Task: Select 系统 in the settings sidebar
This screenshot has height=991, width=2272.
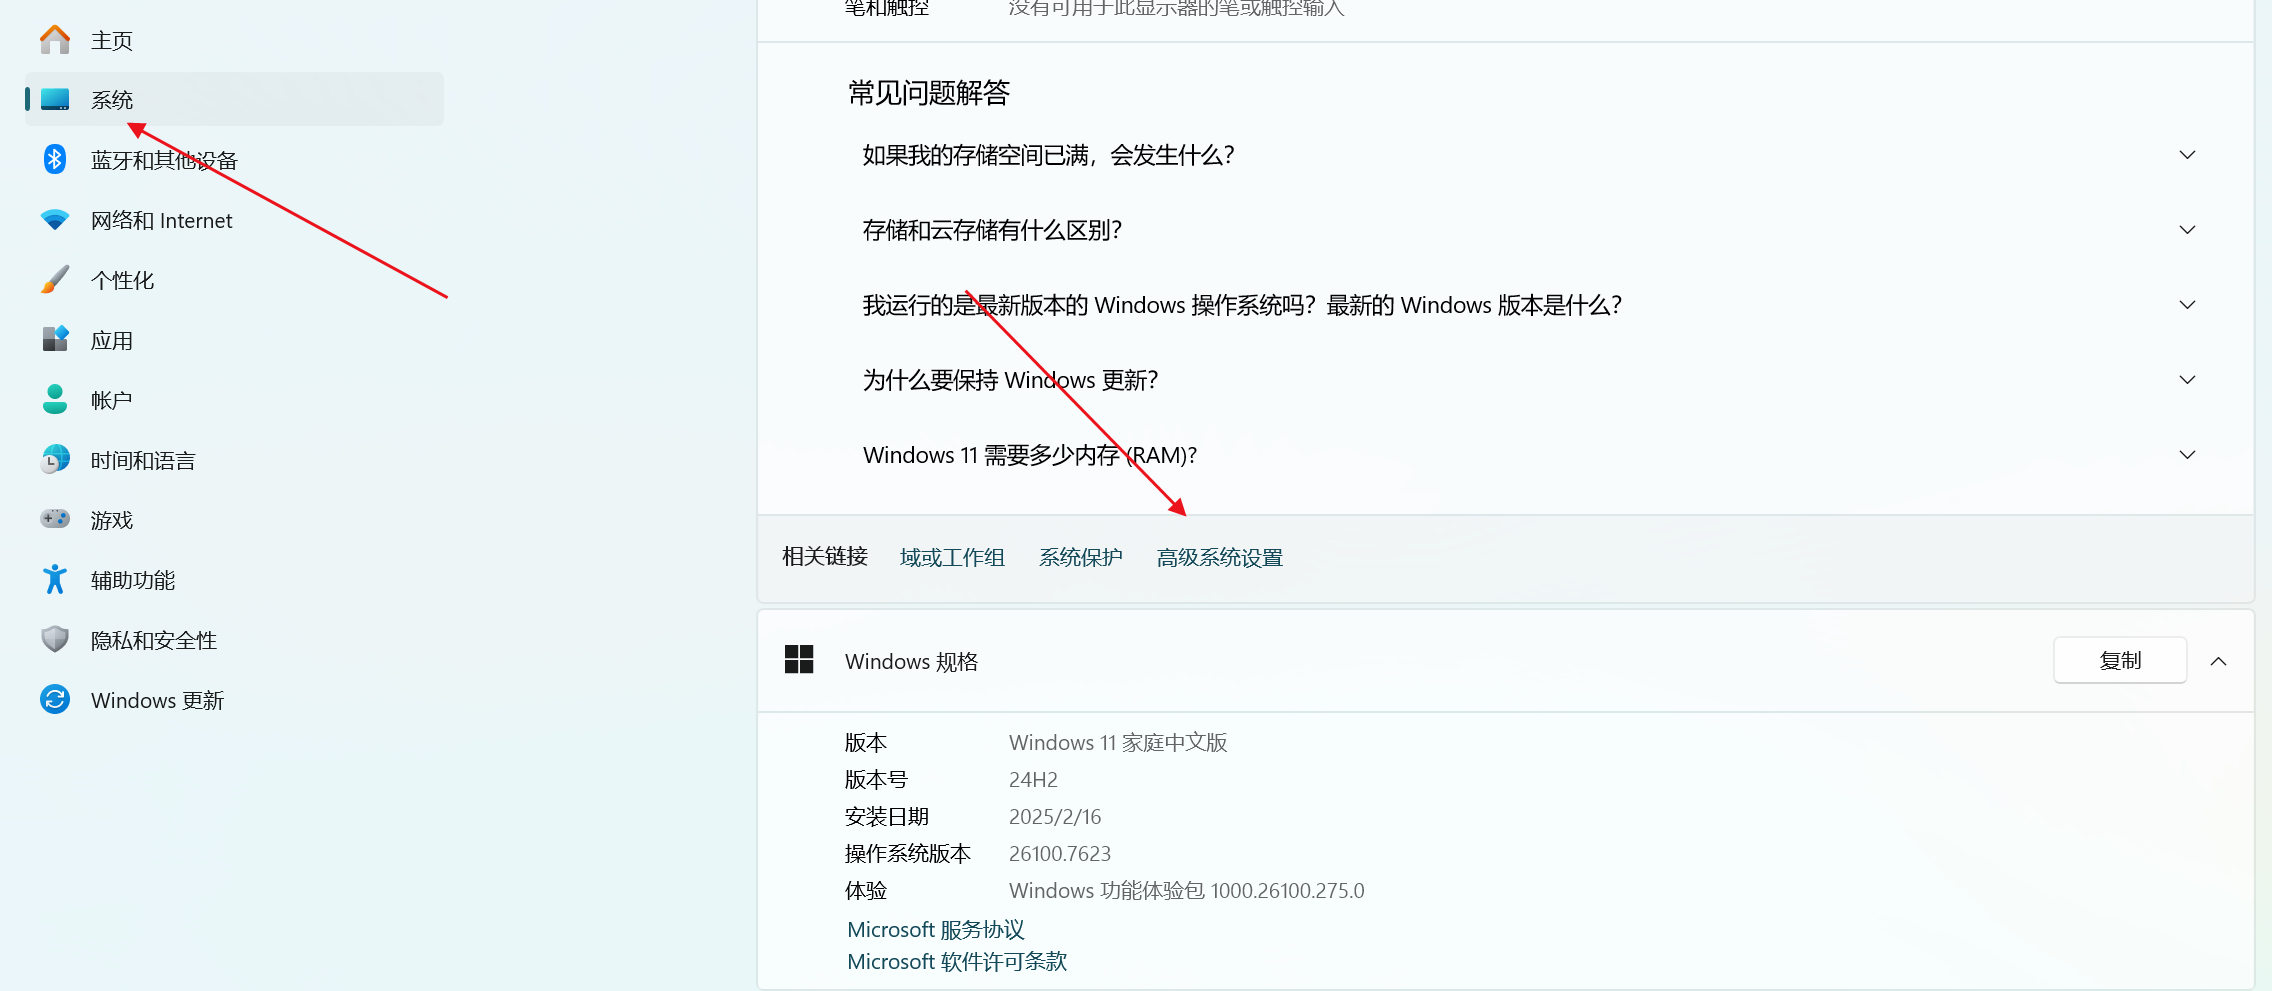Action: click(x=234, y=99)
